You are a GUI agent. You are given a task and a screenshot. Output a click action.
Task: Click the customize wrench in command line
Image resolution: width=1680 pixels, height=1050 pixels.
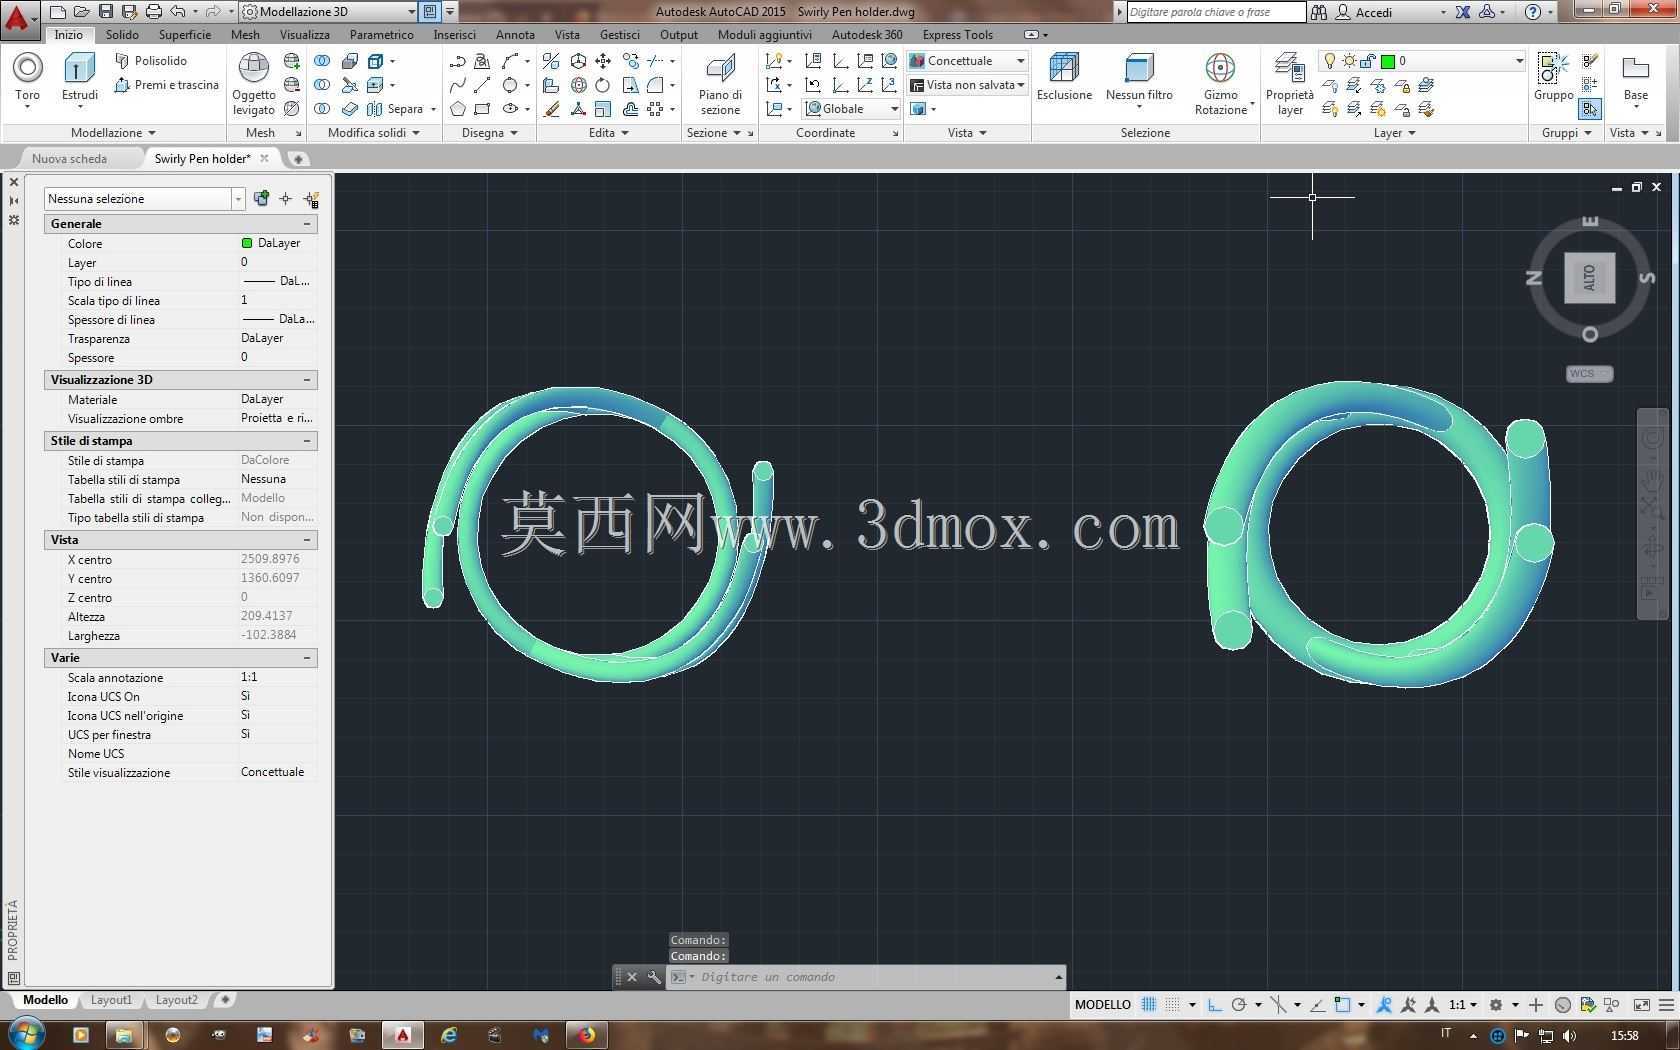point(654,977)
